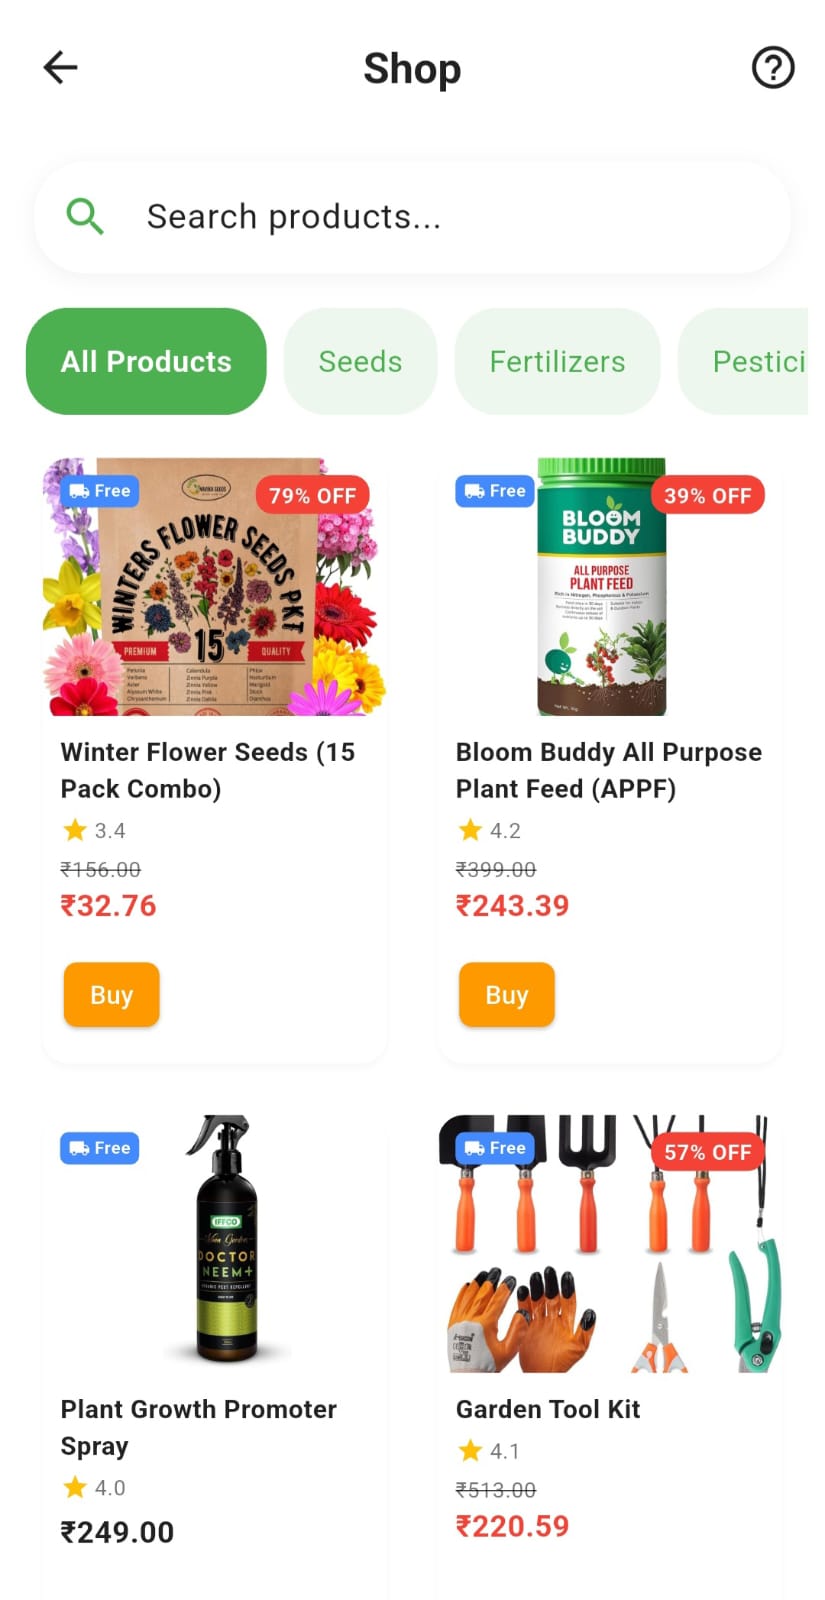
Task: Switch to the Seeds category
Action: [x=360, y=361]
